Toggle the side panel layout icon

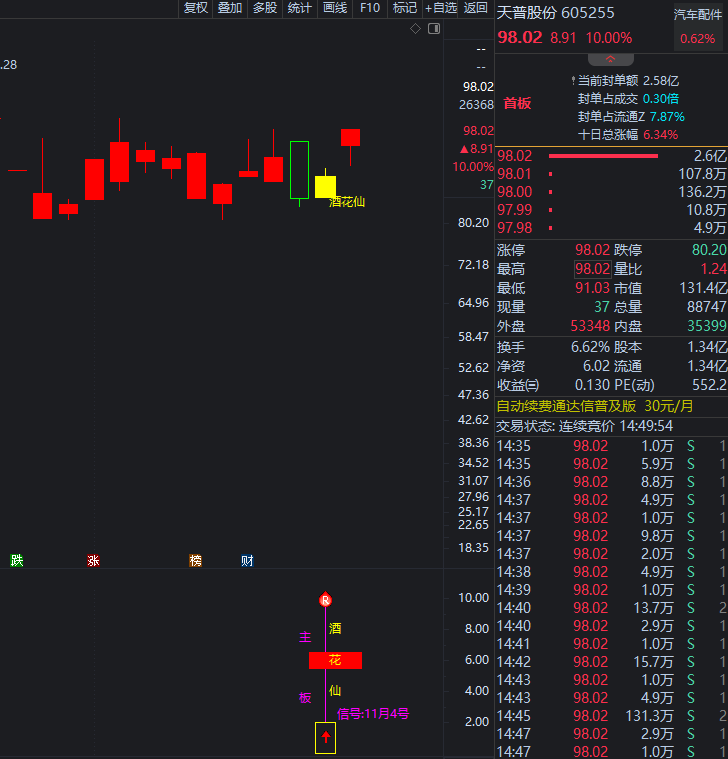click(x=433, y=29)
